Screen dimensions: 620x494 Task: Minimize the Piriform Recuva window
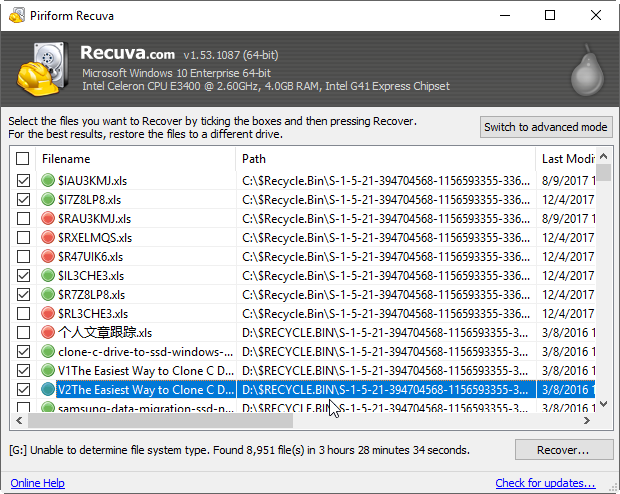505,15
